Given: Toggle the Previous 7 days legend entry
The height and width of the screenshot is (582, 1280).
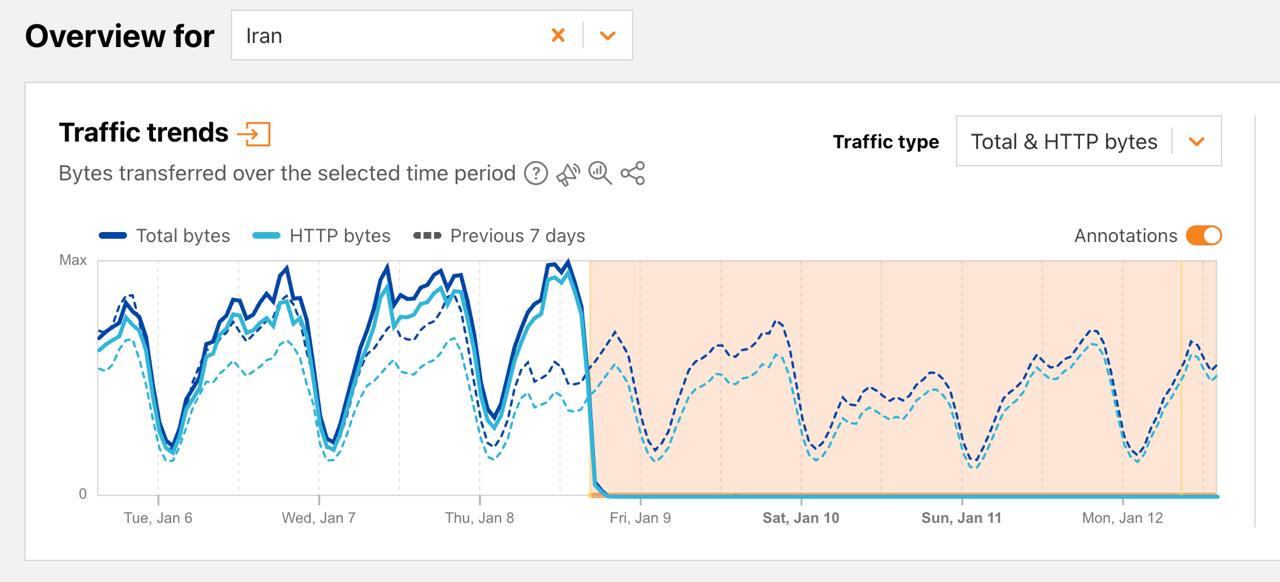Looking at the screenshot, I should (499, 236).
